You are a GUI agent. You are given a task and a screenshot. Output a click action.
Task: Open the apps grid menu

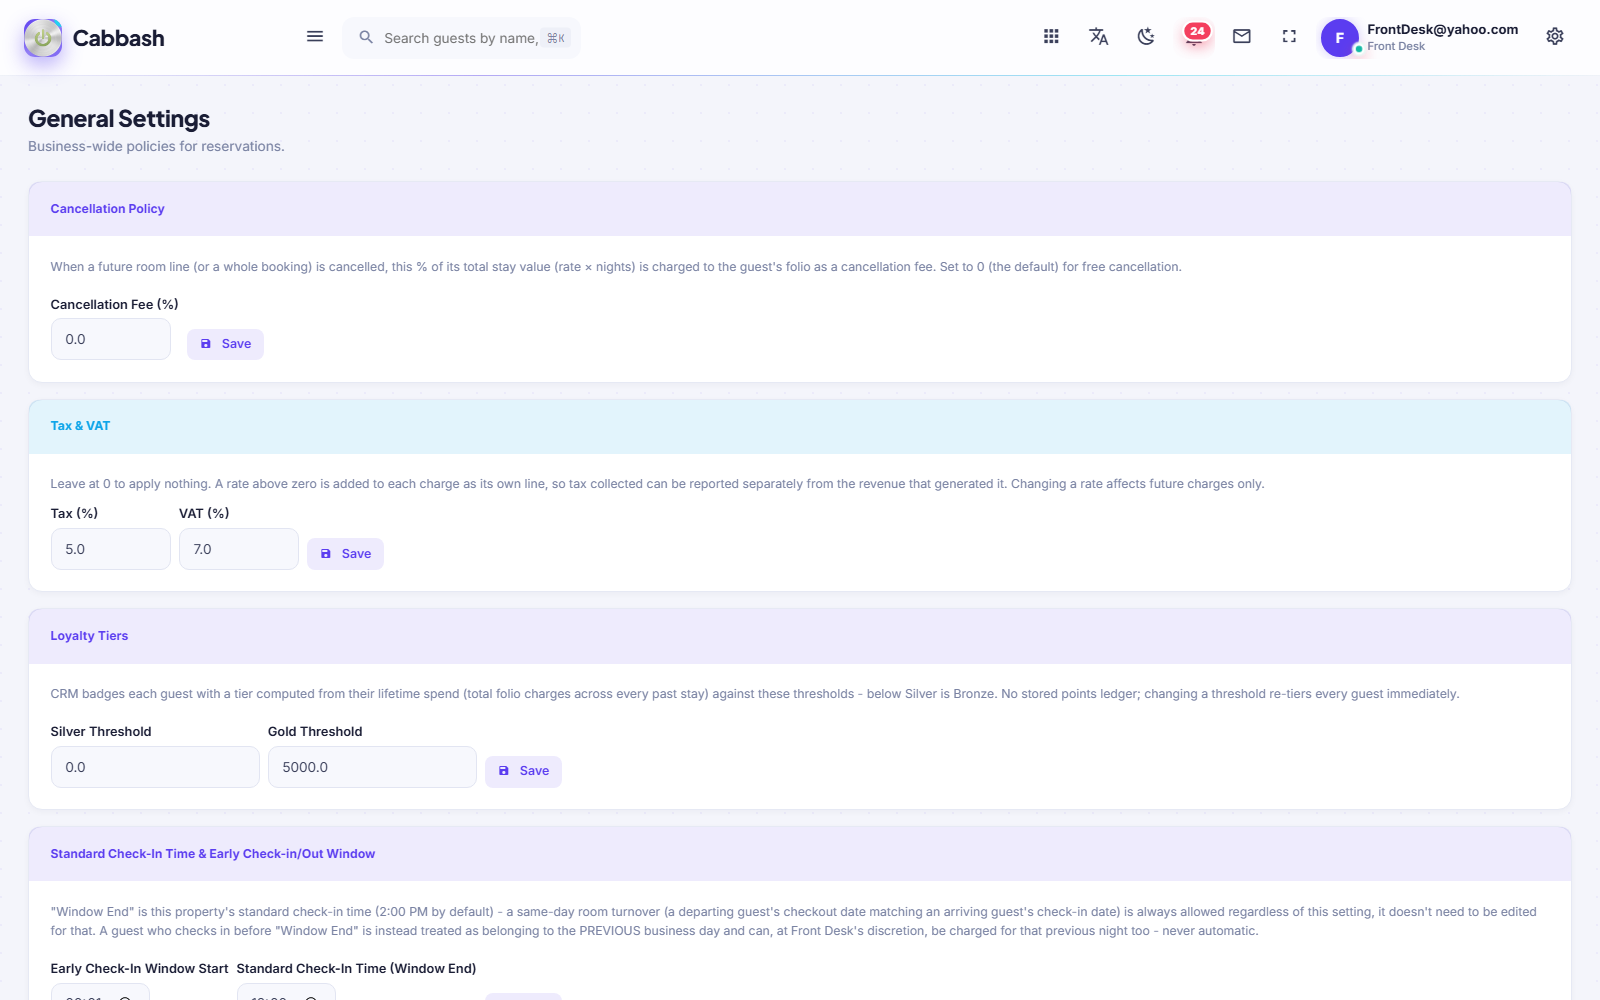1051,37
